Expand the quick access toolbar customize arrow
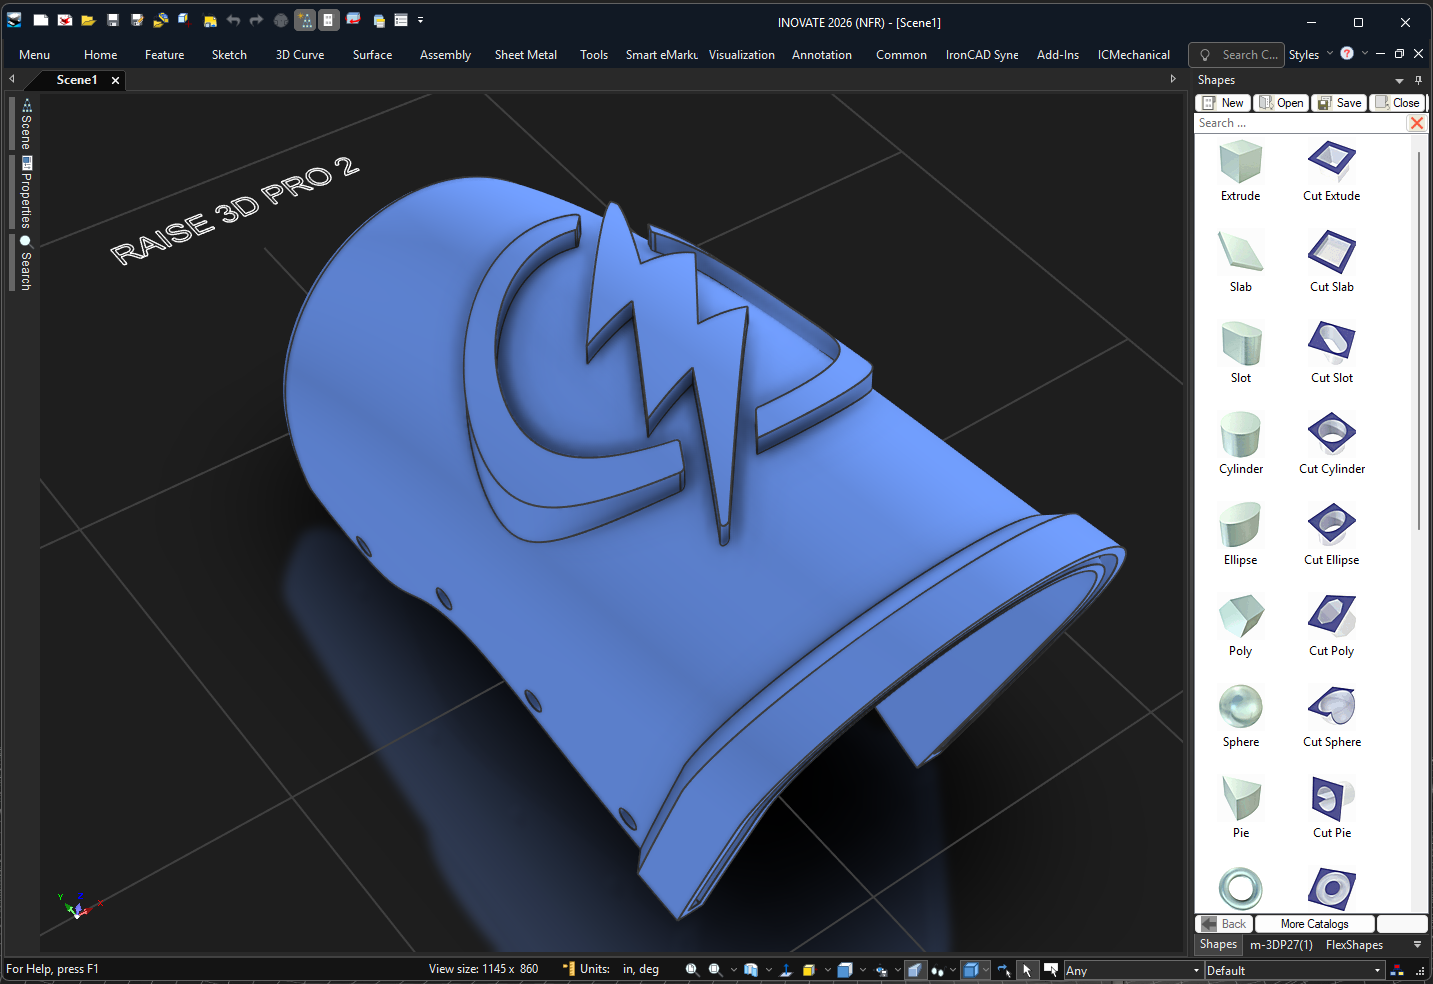The image size is (1433, 984). click(420, 20)
